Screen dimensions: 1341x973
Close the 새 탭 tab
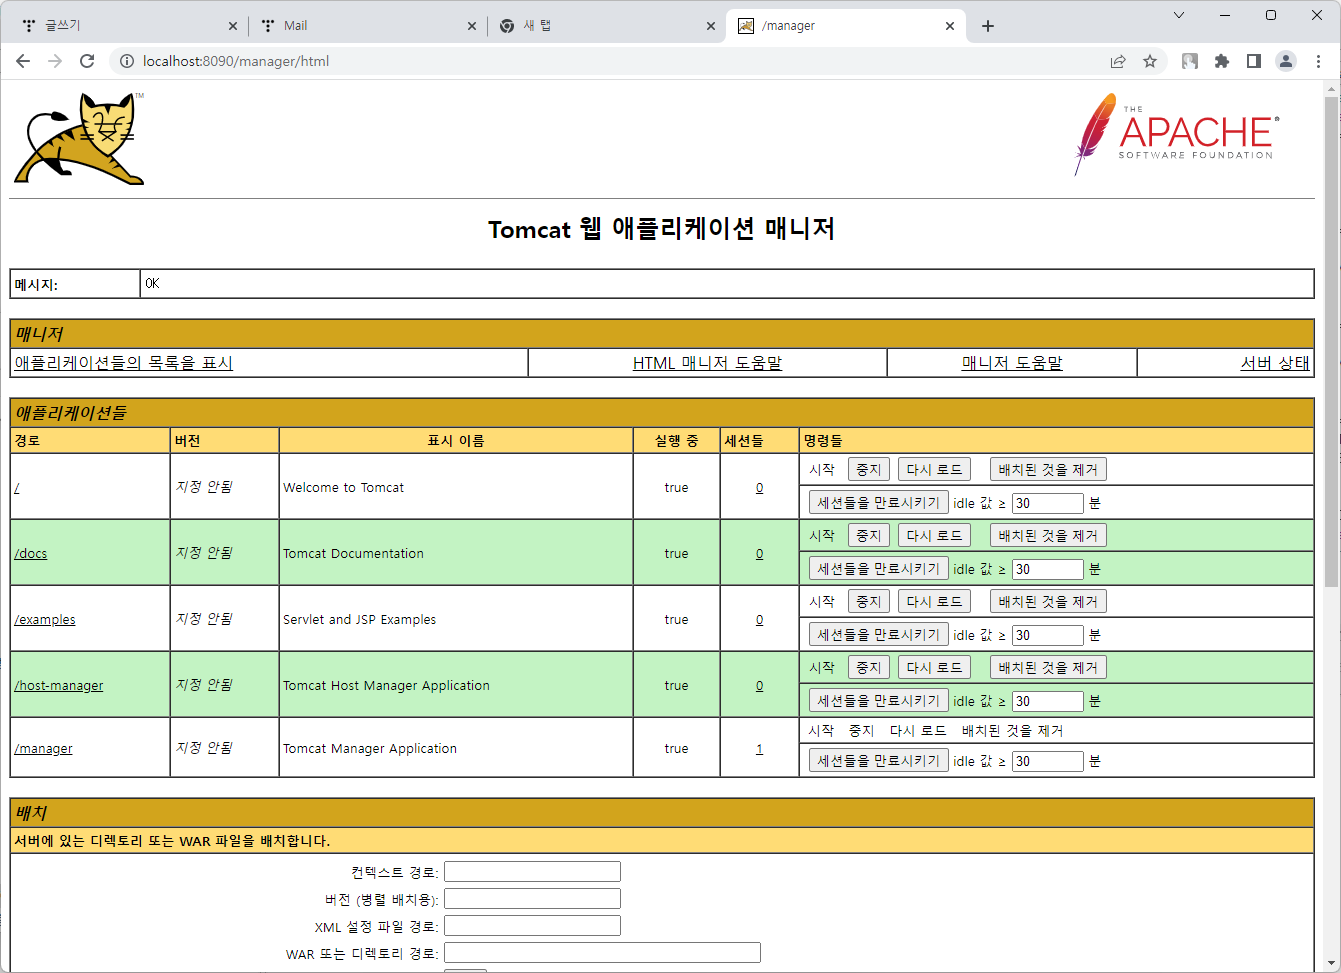pos(711,26)
